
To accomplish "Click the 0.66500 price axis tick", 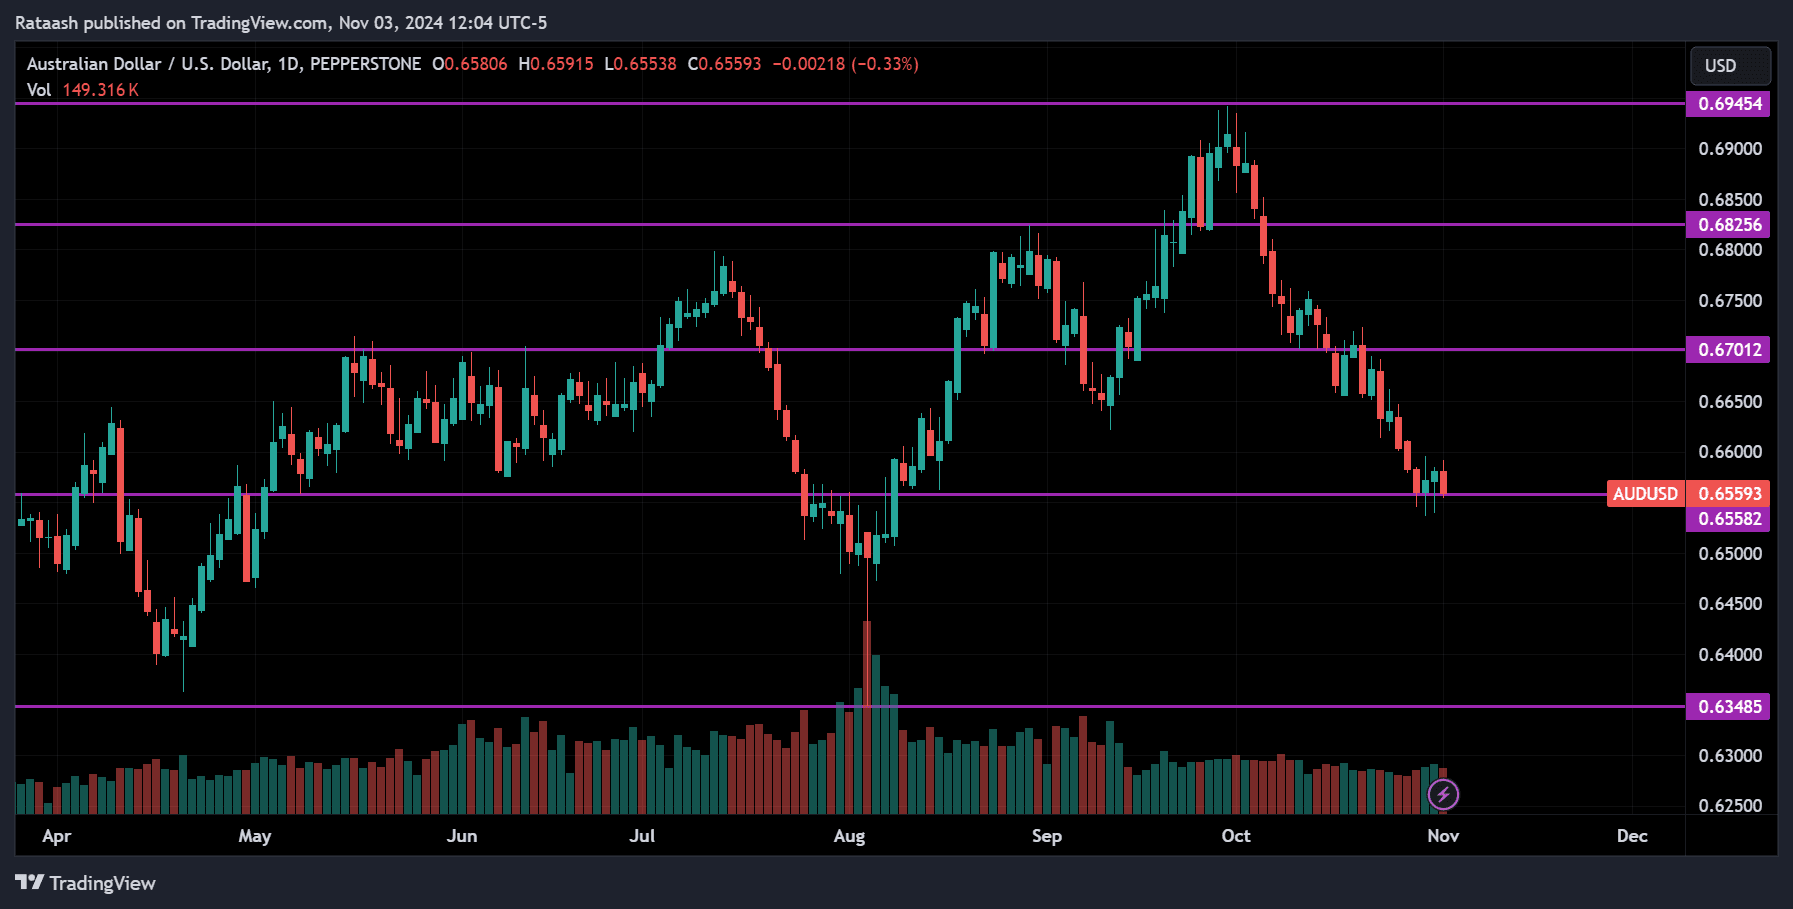I will pos(1730,402).
